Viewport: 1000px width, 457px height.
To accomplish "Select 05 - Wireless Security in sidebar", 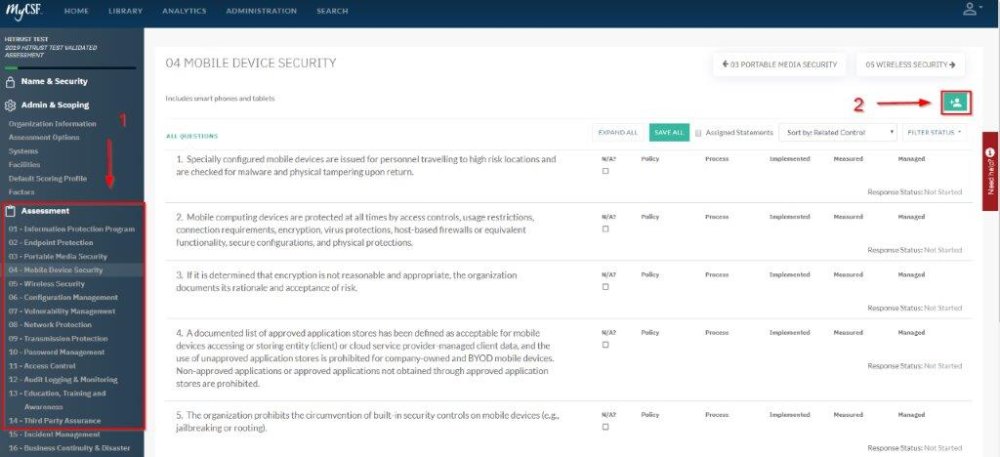I will (x=48, y=283).
